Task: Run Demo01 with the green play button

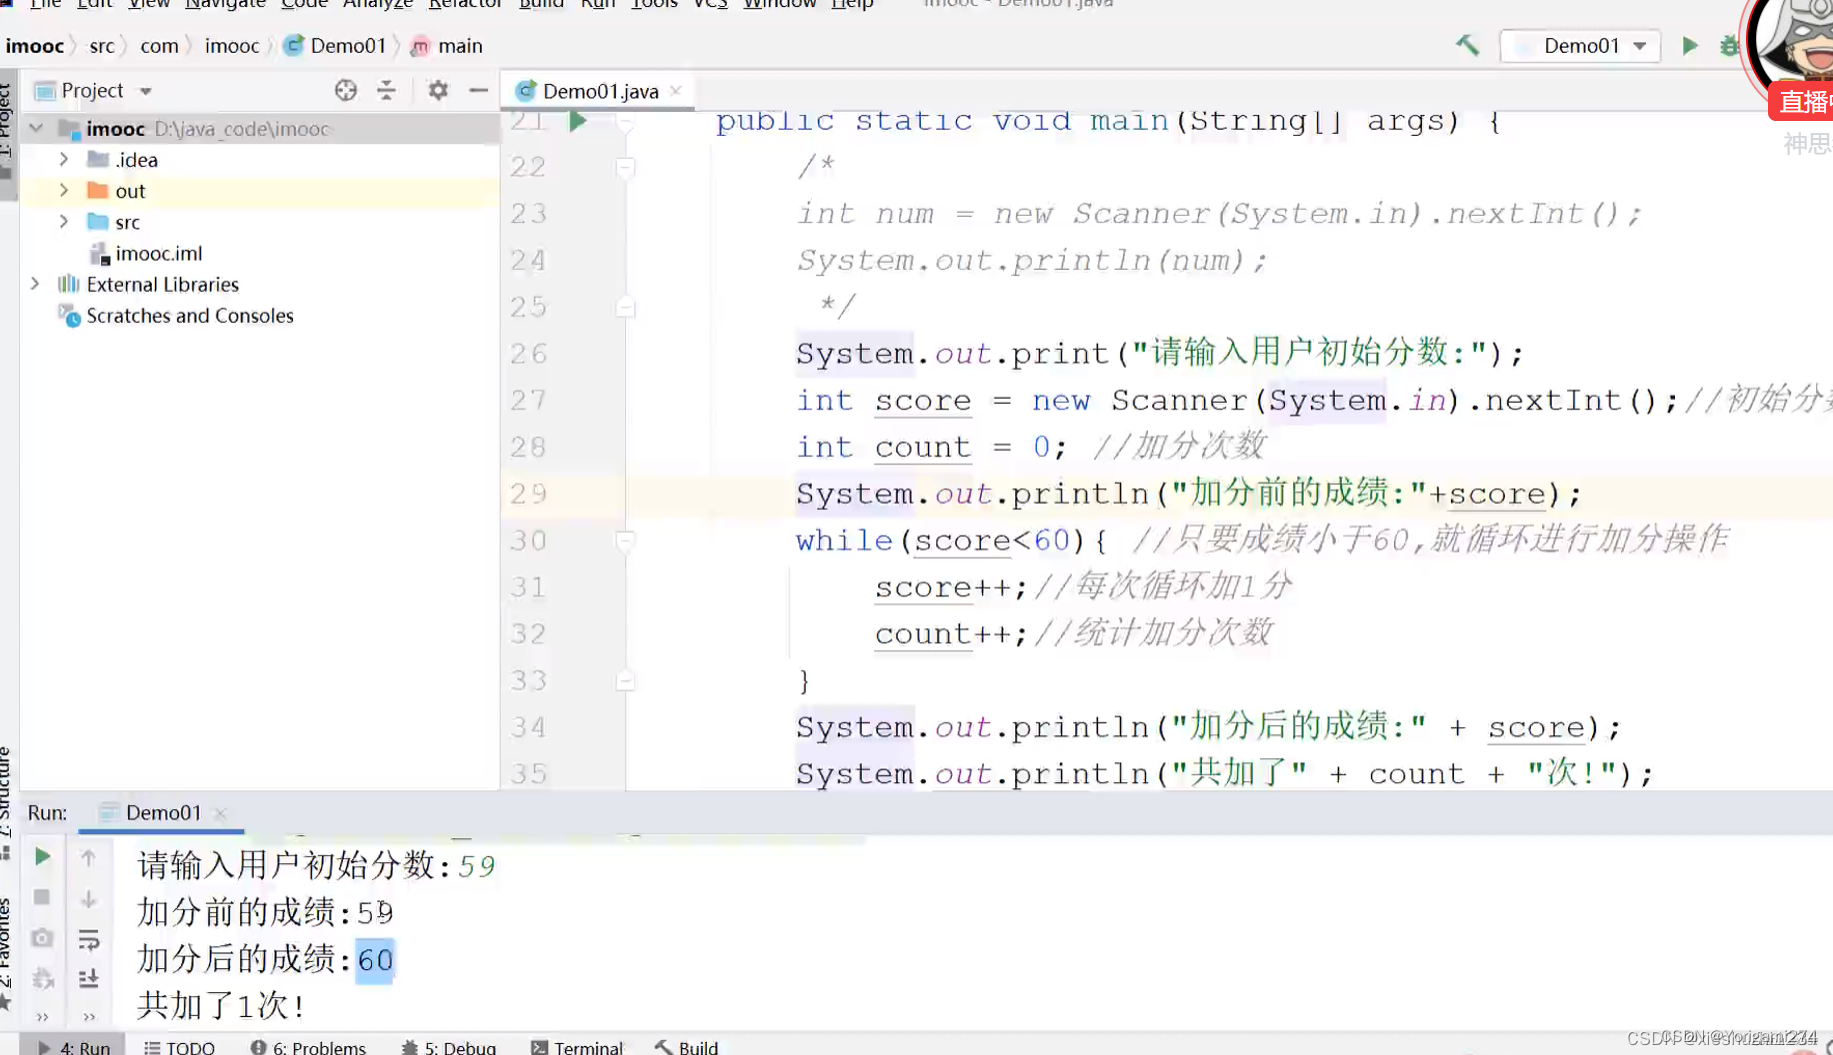Action: click(x=1690, y=46)
